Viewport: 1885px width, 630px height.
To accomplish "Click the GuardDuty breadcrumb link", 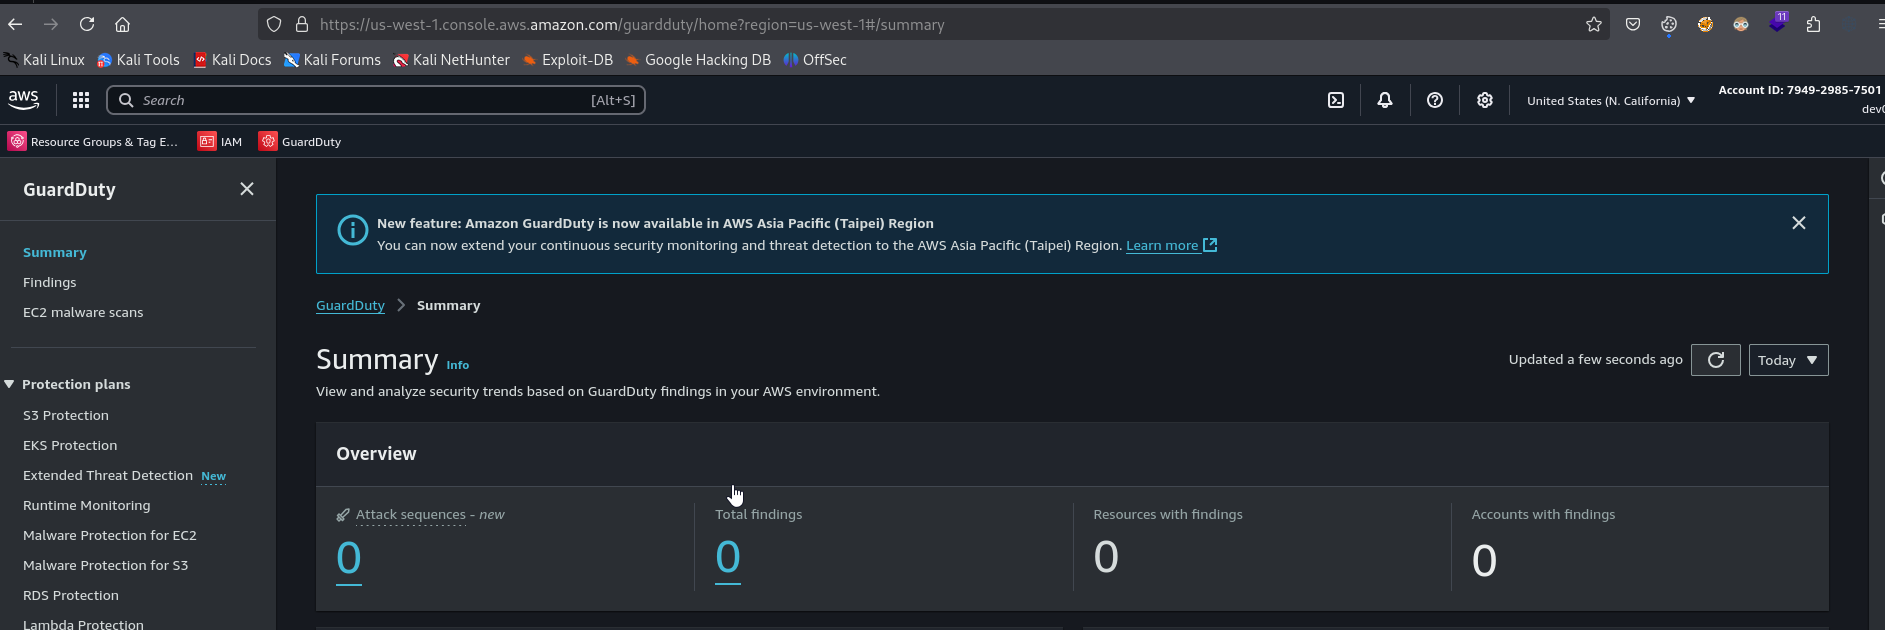I will [x=350, y=305].
